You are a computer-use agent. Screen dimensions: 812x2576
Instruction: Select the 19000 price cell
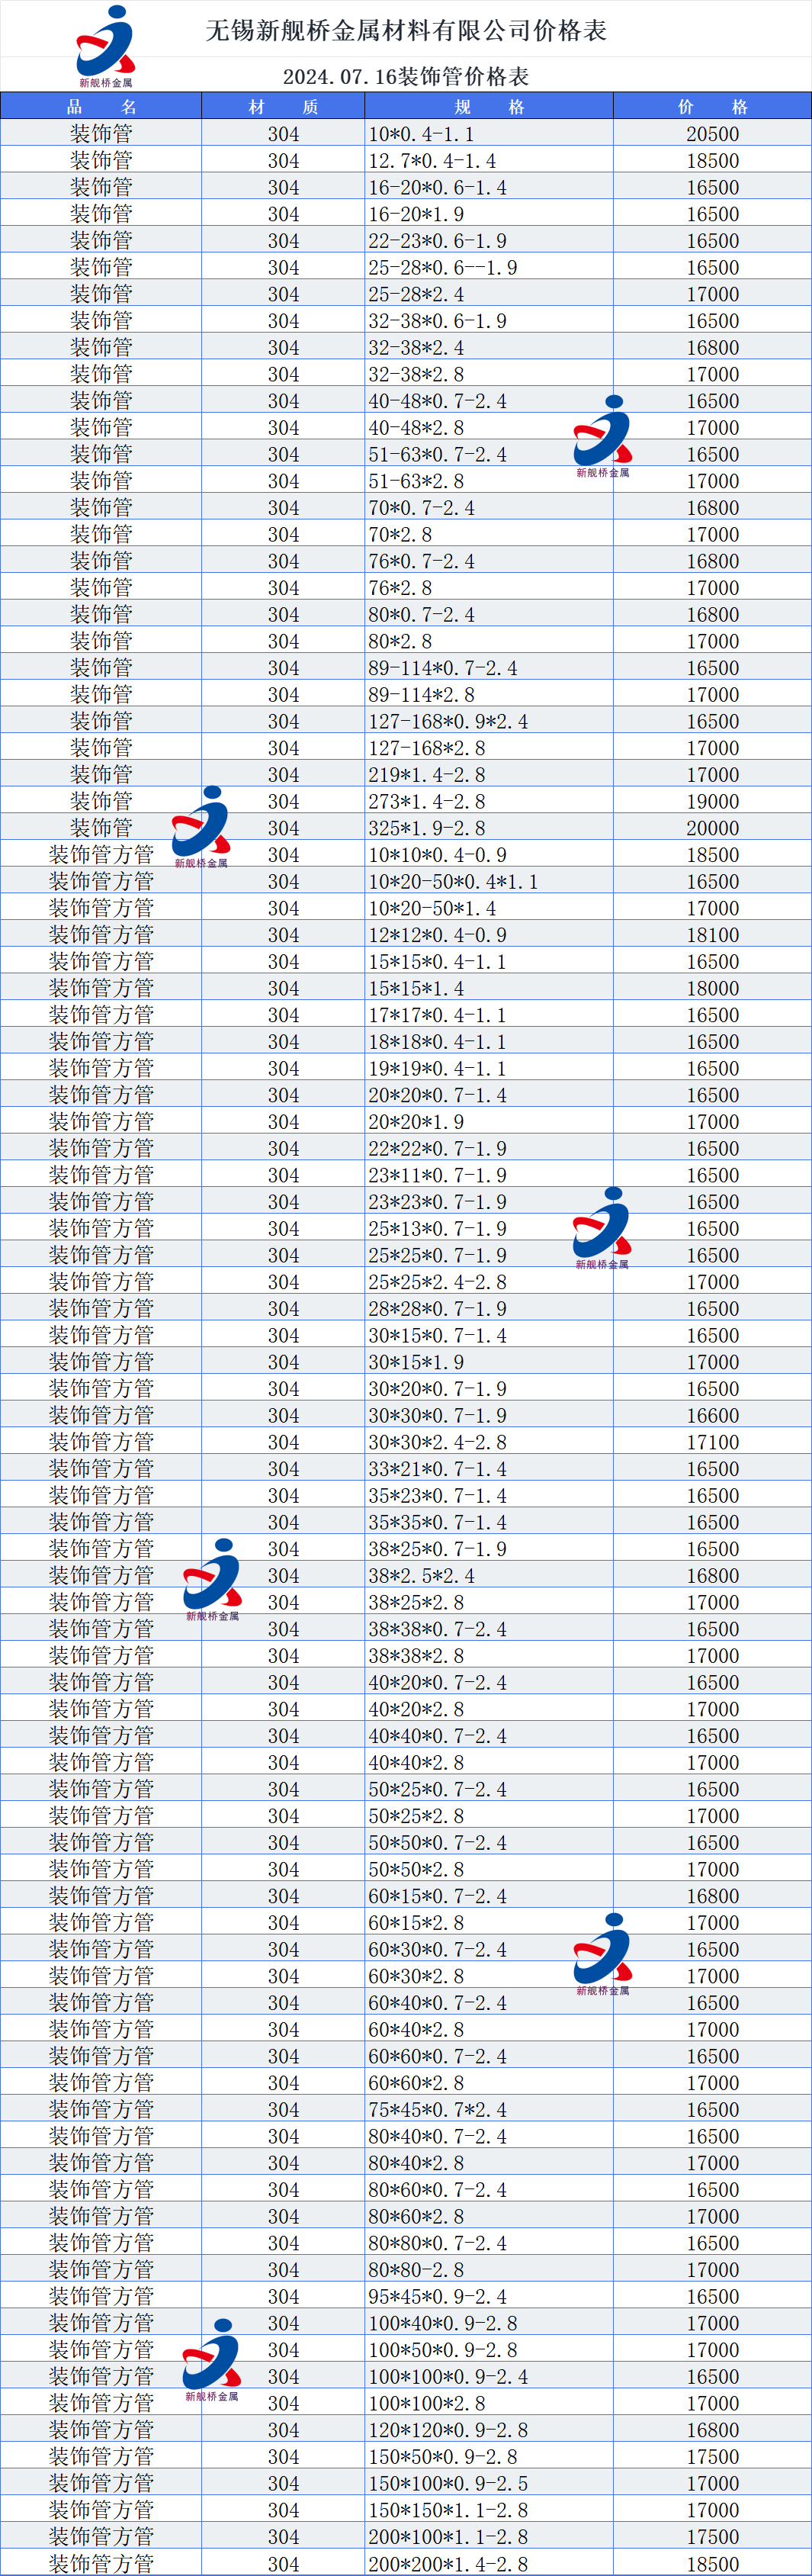tap(712, 802)
